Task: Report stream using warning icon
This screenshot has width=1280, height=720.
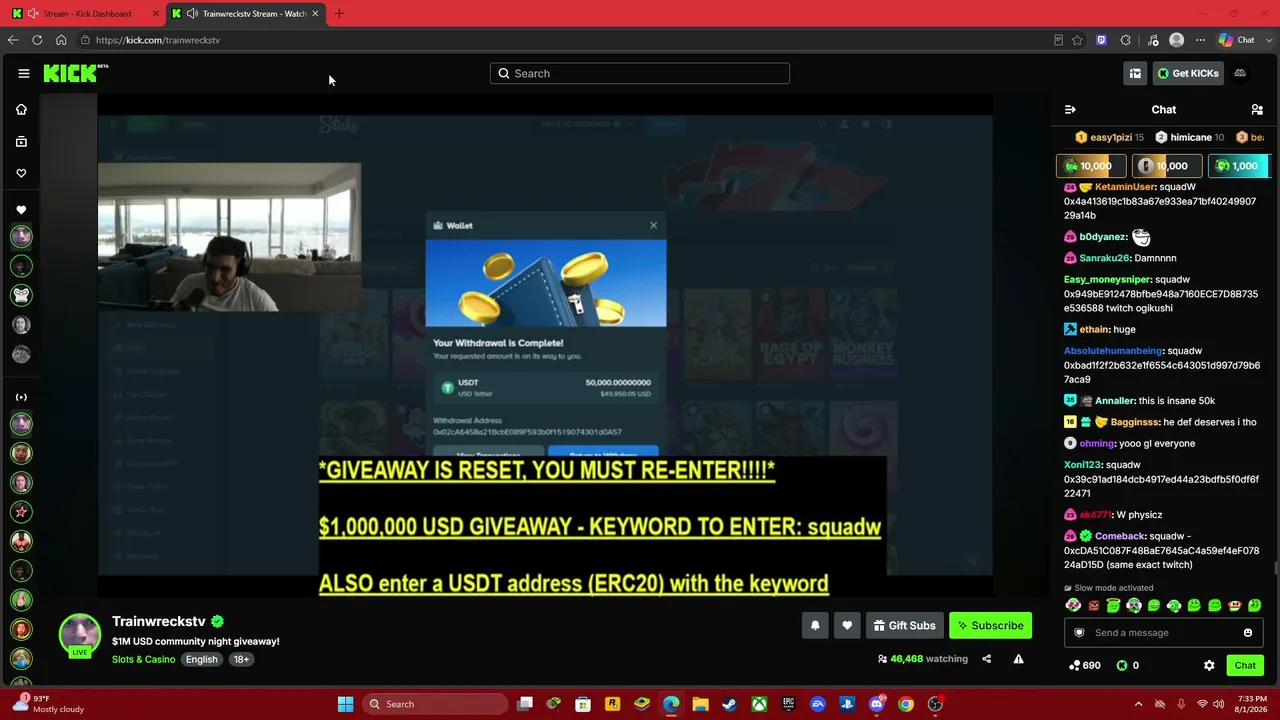Action: point(1018,659)
